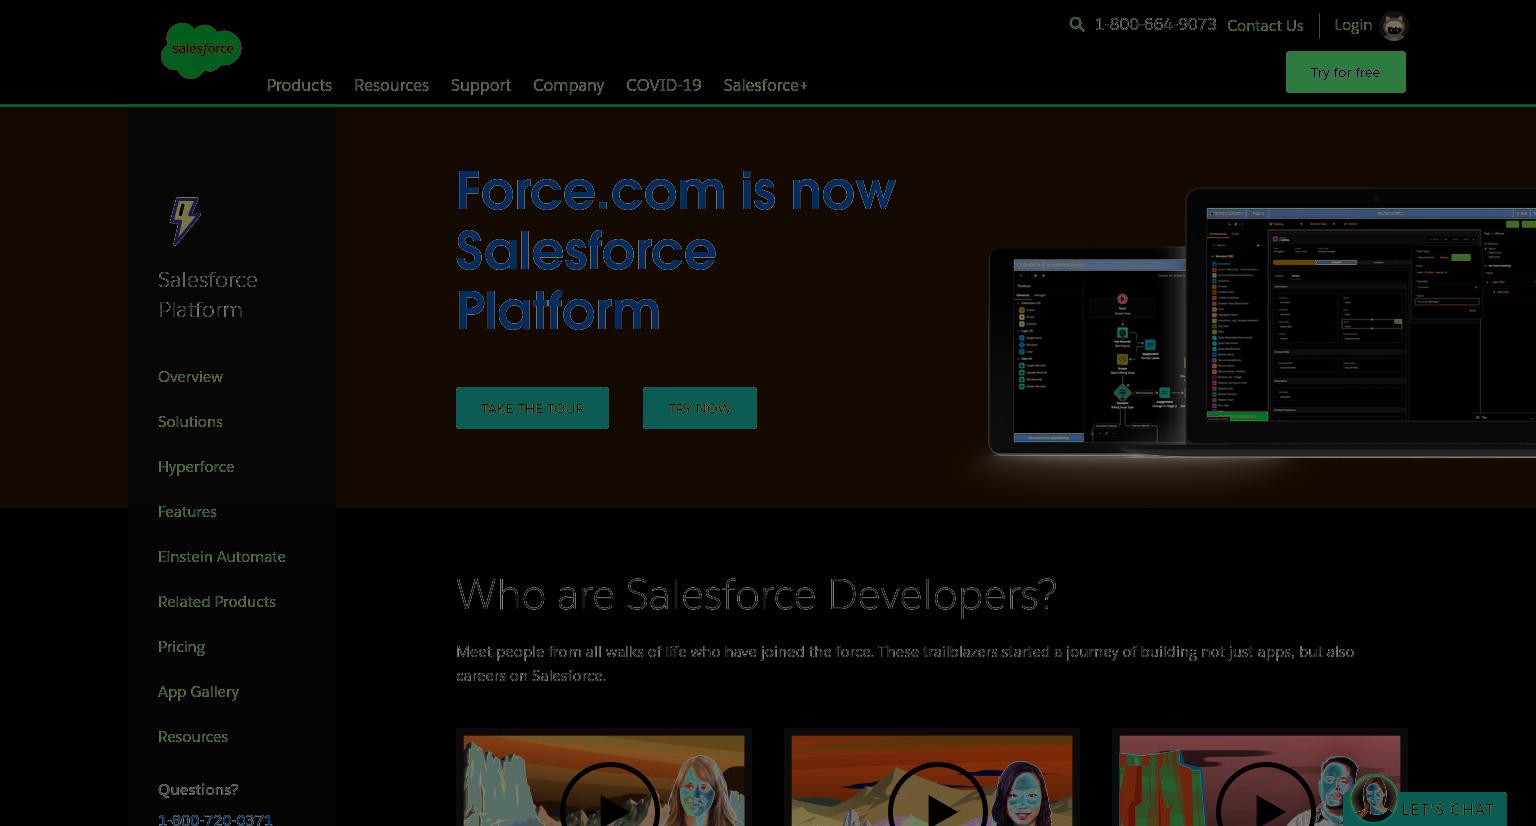The width and height of the screenshot is (1536, 826).
Task: Click the Try for free button
Action: 1345,72
